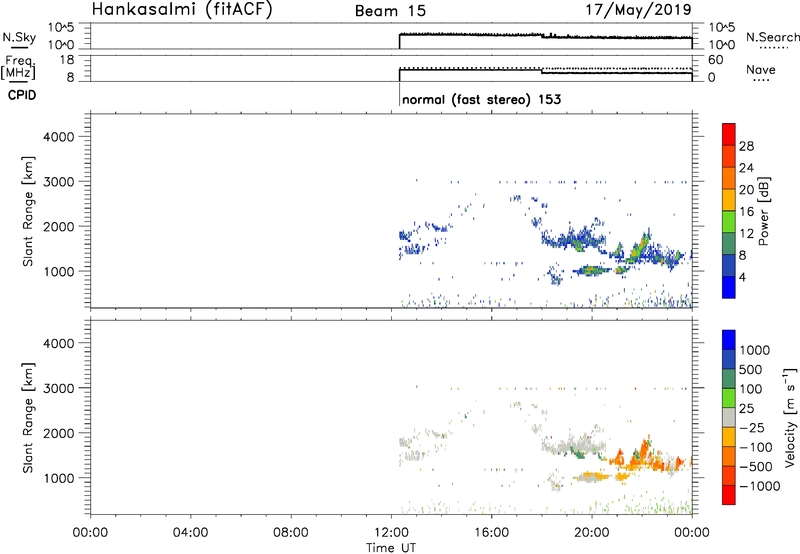Click the 'N.Search' legend label

(x=773, y=37)
